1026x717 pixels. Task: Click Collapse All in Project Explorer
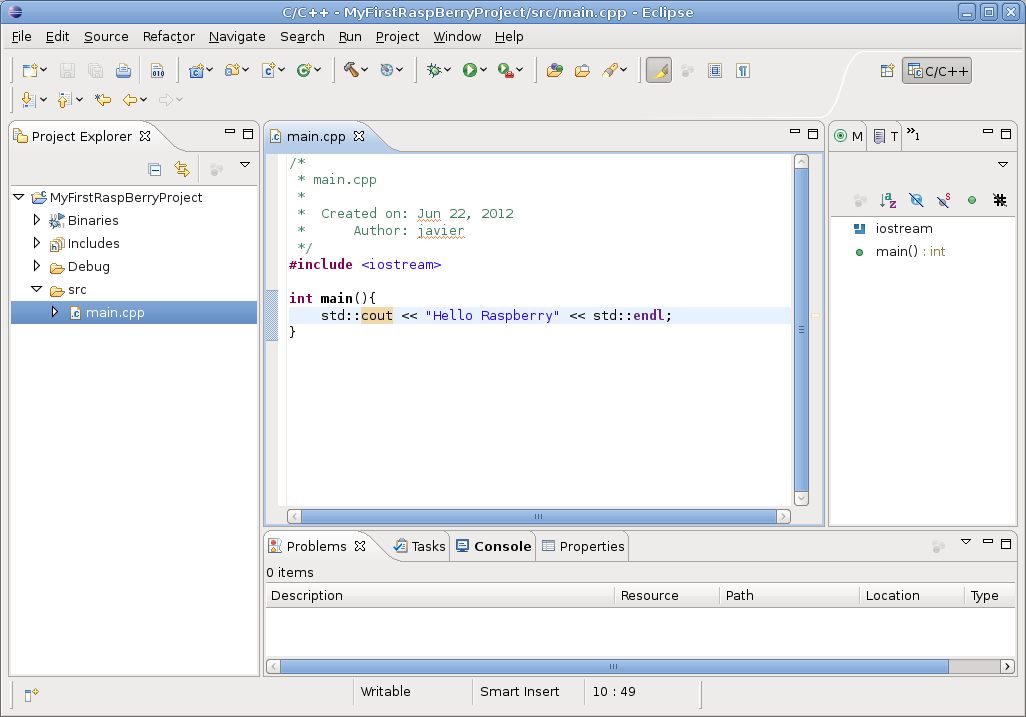tap(154, 169)
